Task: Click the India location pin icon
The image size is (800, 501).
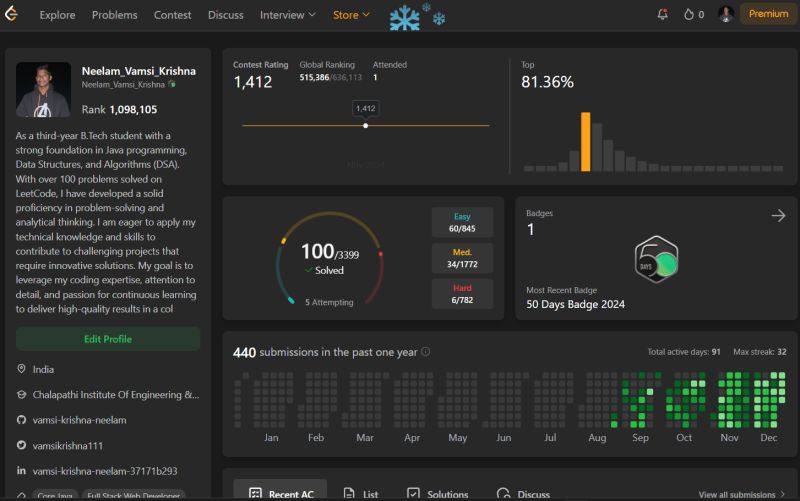Action: pos(21,369)
